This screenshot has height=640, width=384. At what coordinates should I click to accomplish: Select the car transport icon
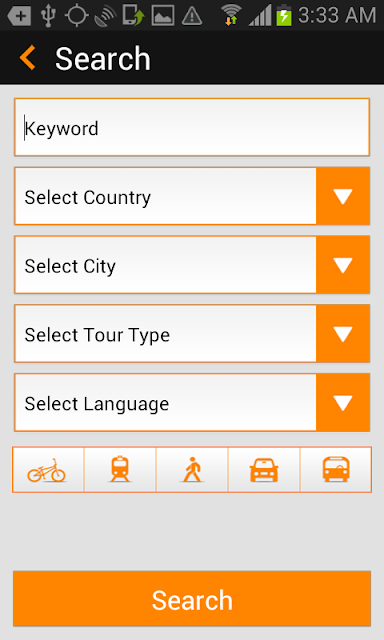coord(264,469)
